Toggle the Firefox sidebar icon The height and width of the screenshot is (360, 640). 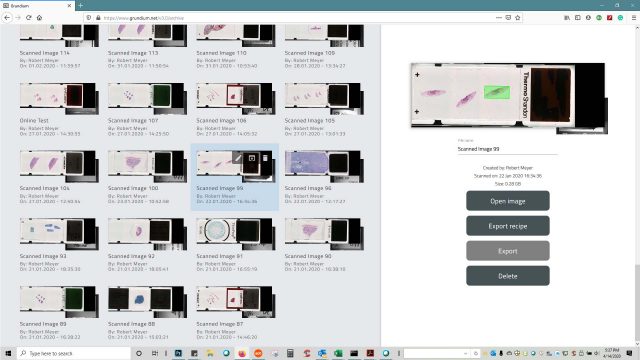(x=578, y=18)
